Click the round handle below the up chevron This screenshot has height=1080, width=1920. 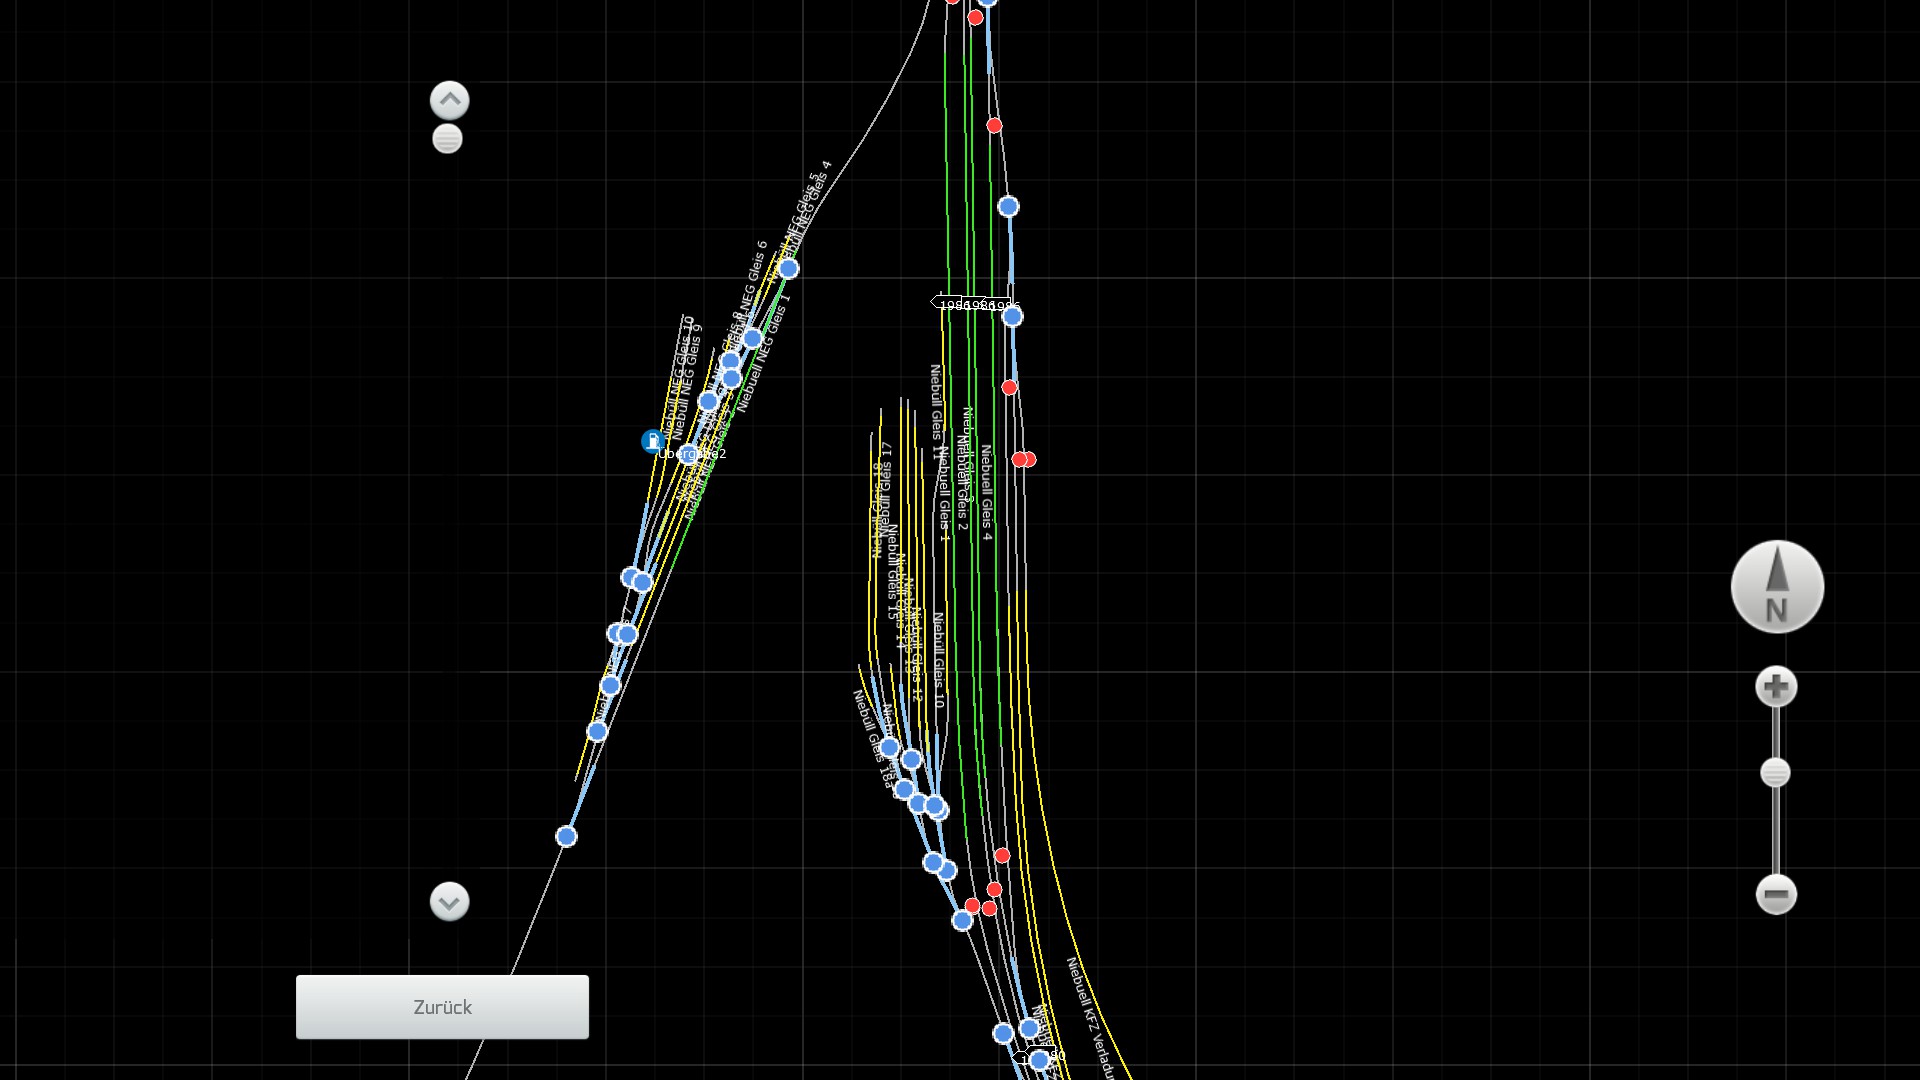[447, 139]
